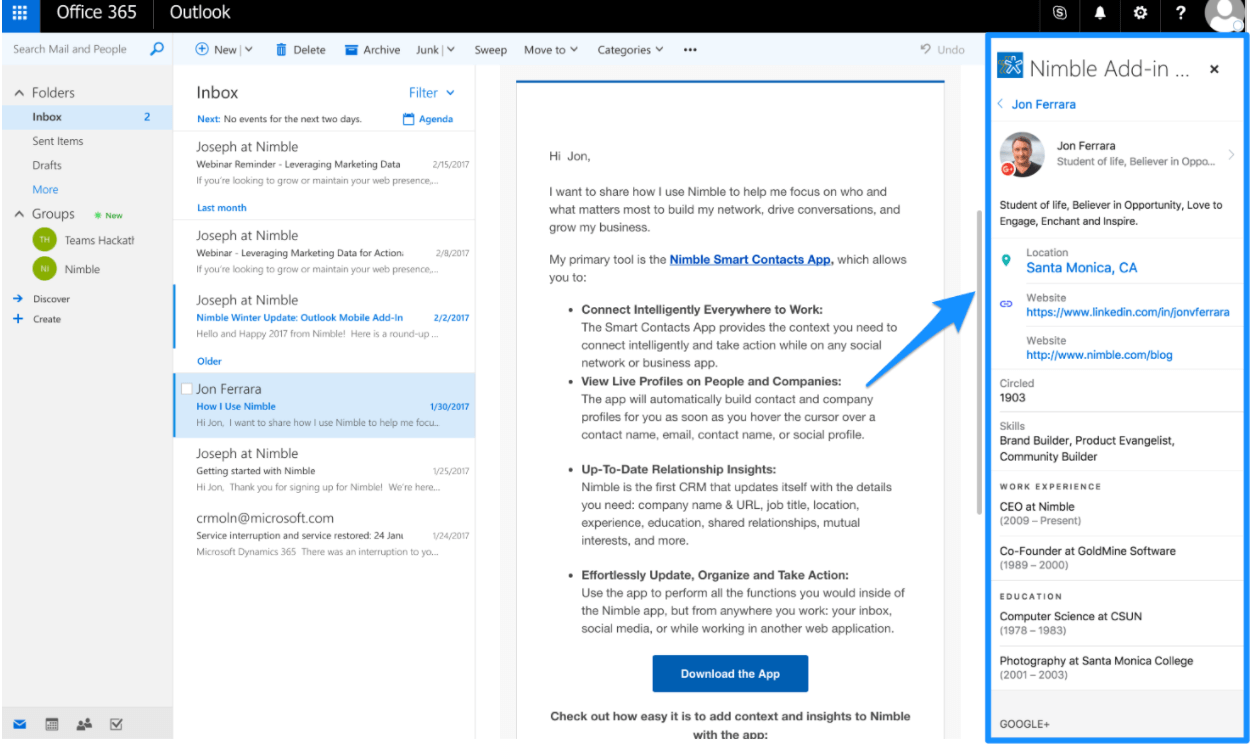Click Outlook in the header
This screenshot has width=1250, height=744.
pyautogui.click(x=200, y=13)
